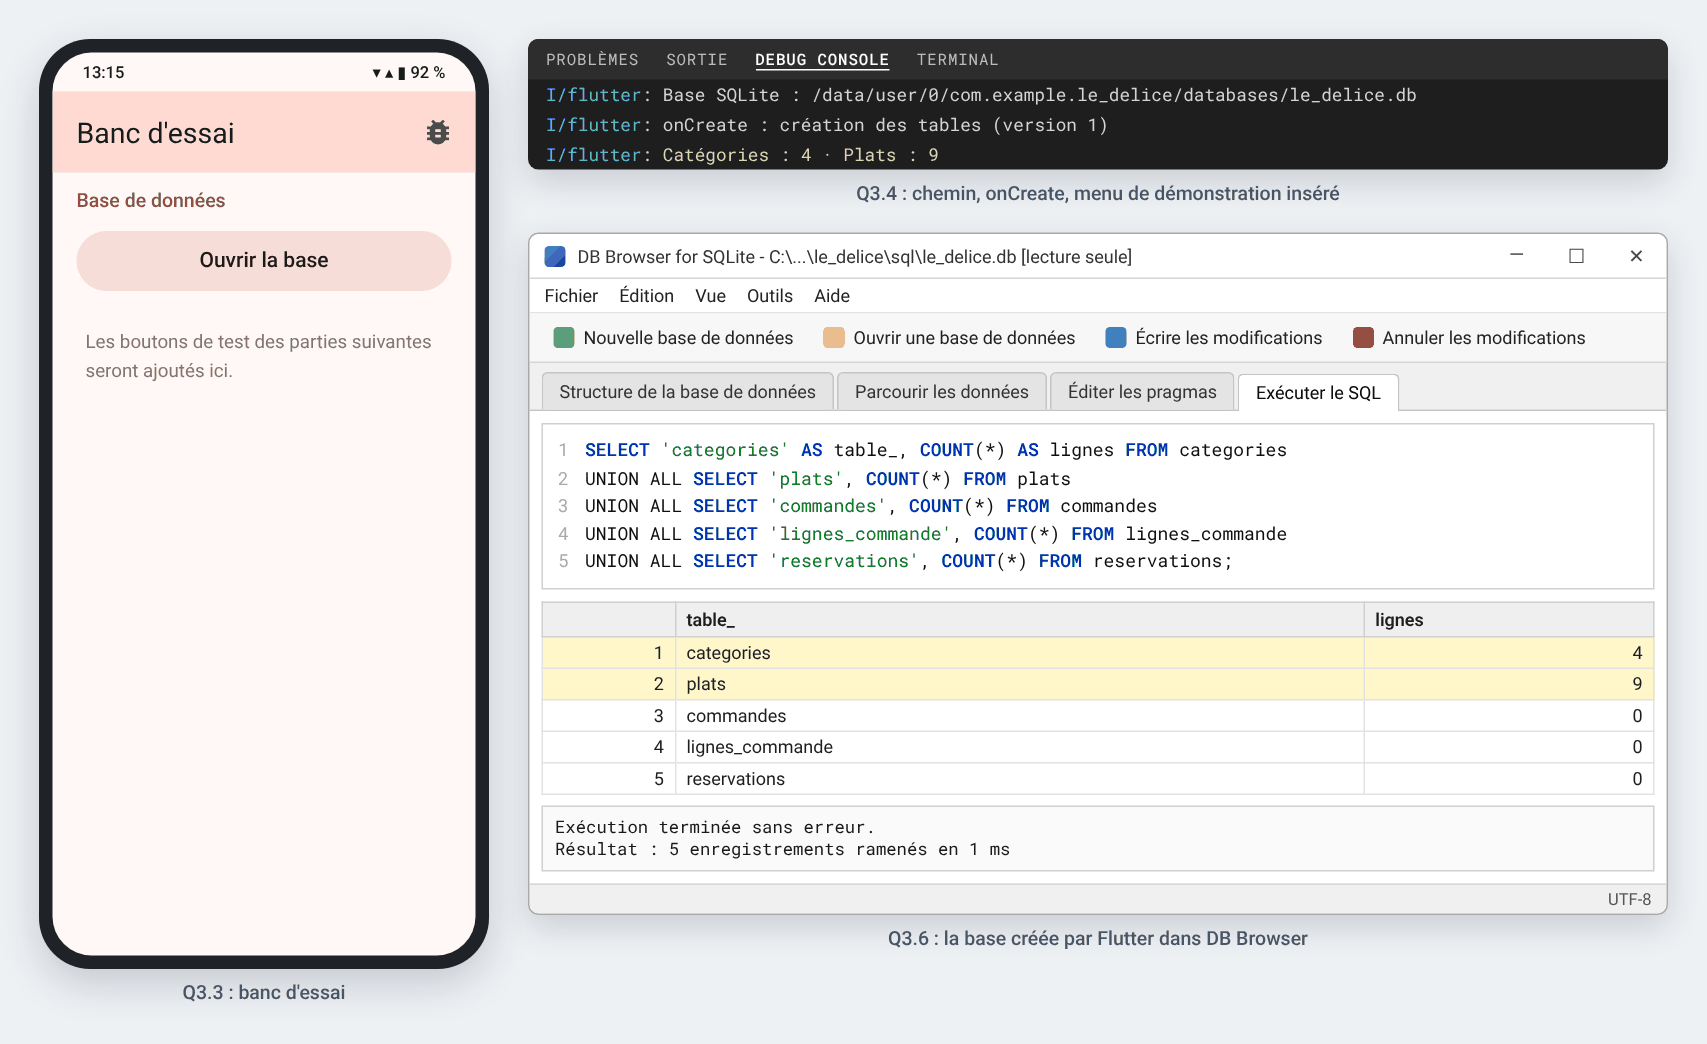Click the console line 'Catégories : 4 · Plats : 9'

click(800, 155)
